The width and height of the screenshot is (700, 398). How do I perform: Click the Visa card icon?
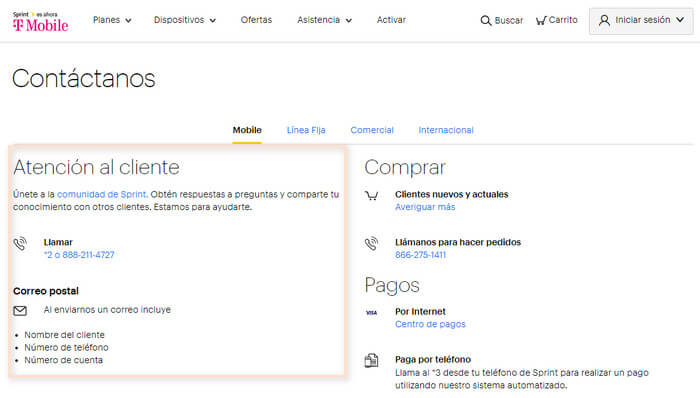tap(371, 313)
